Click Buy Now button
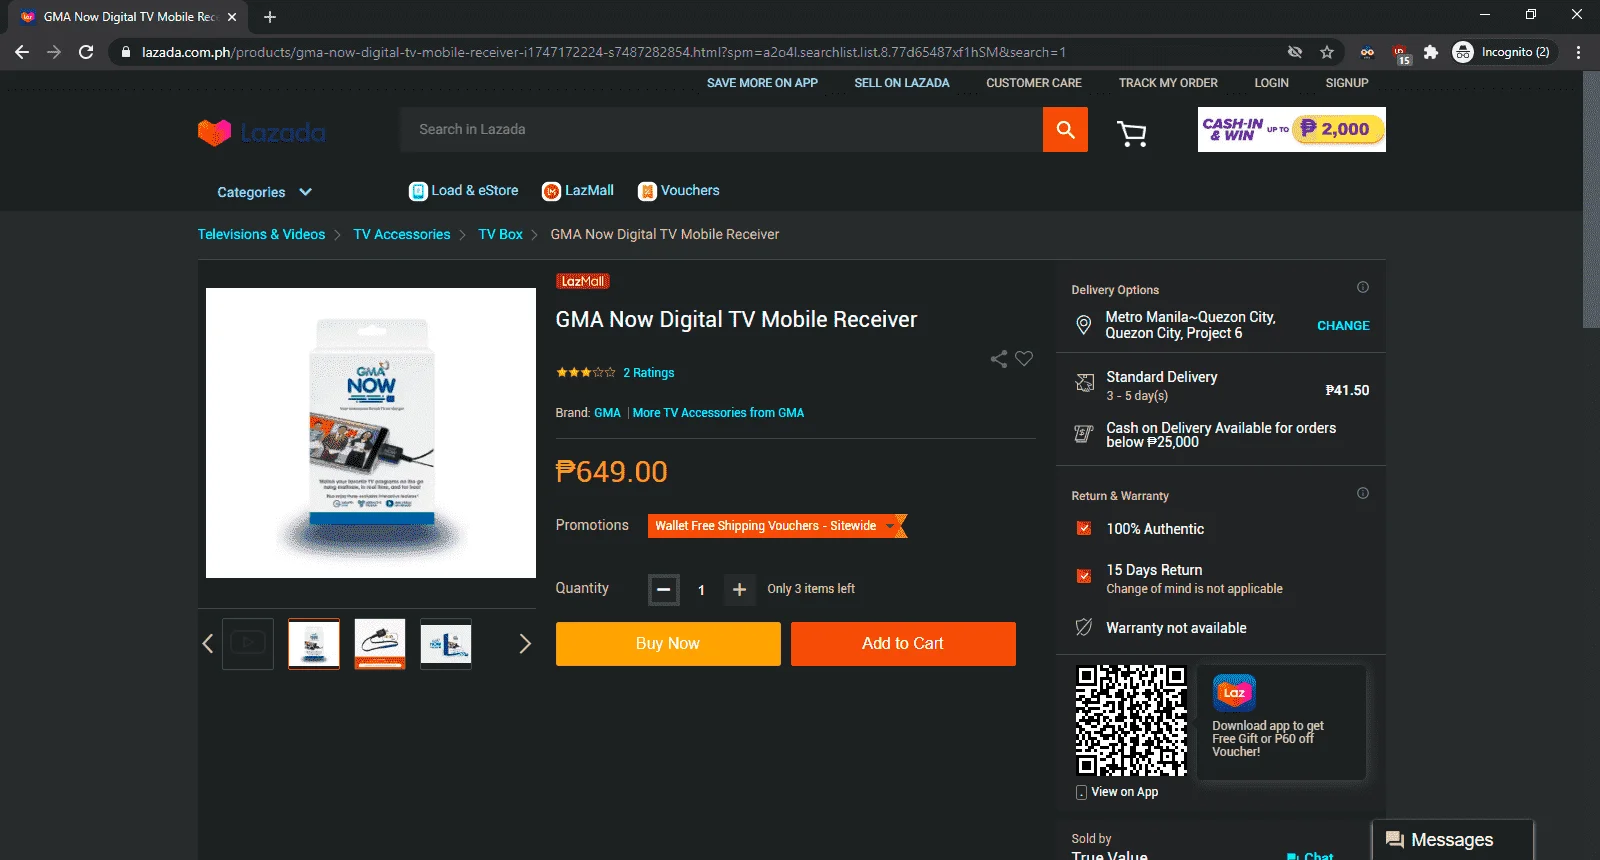The height and width of the screenshot is (860, 1600). tap(668, 644)
